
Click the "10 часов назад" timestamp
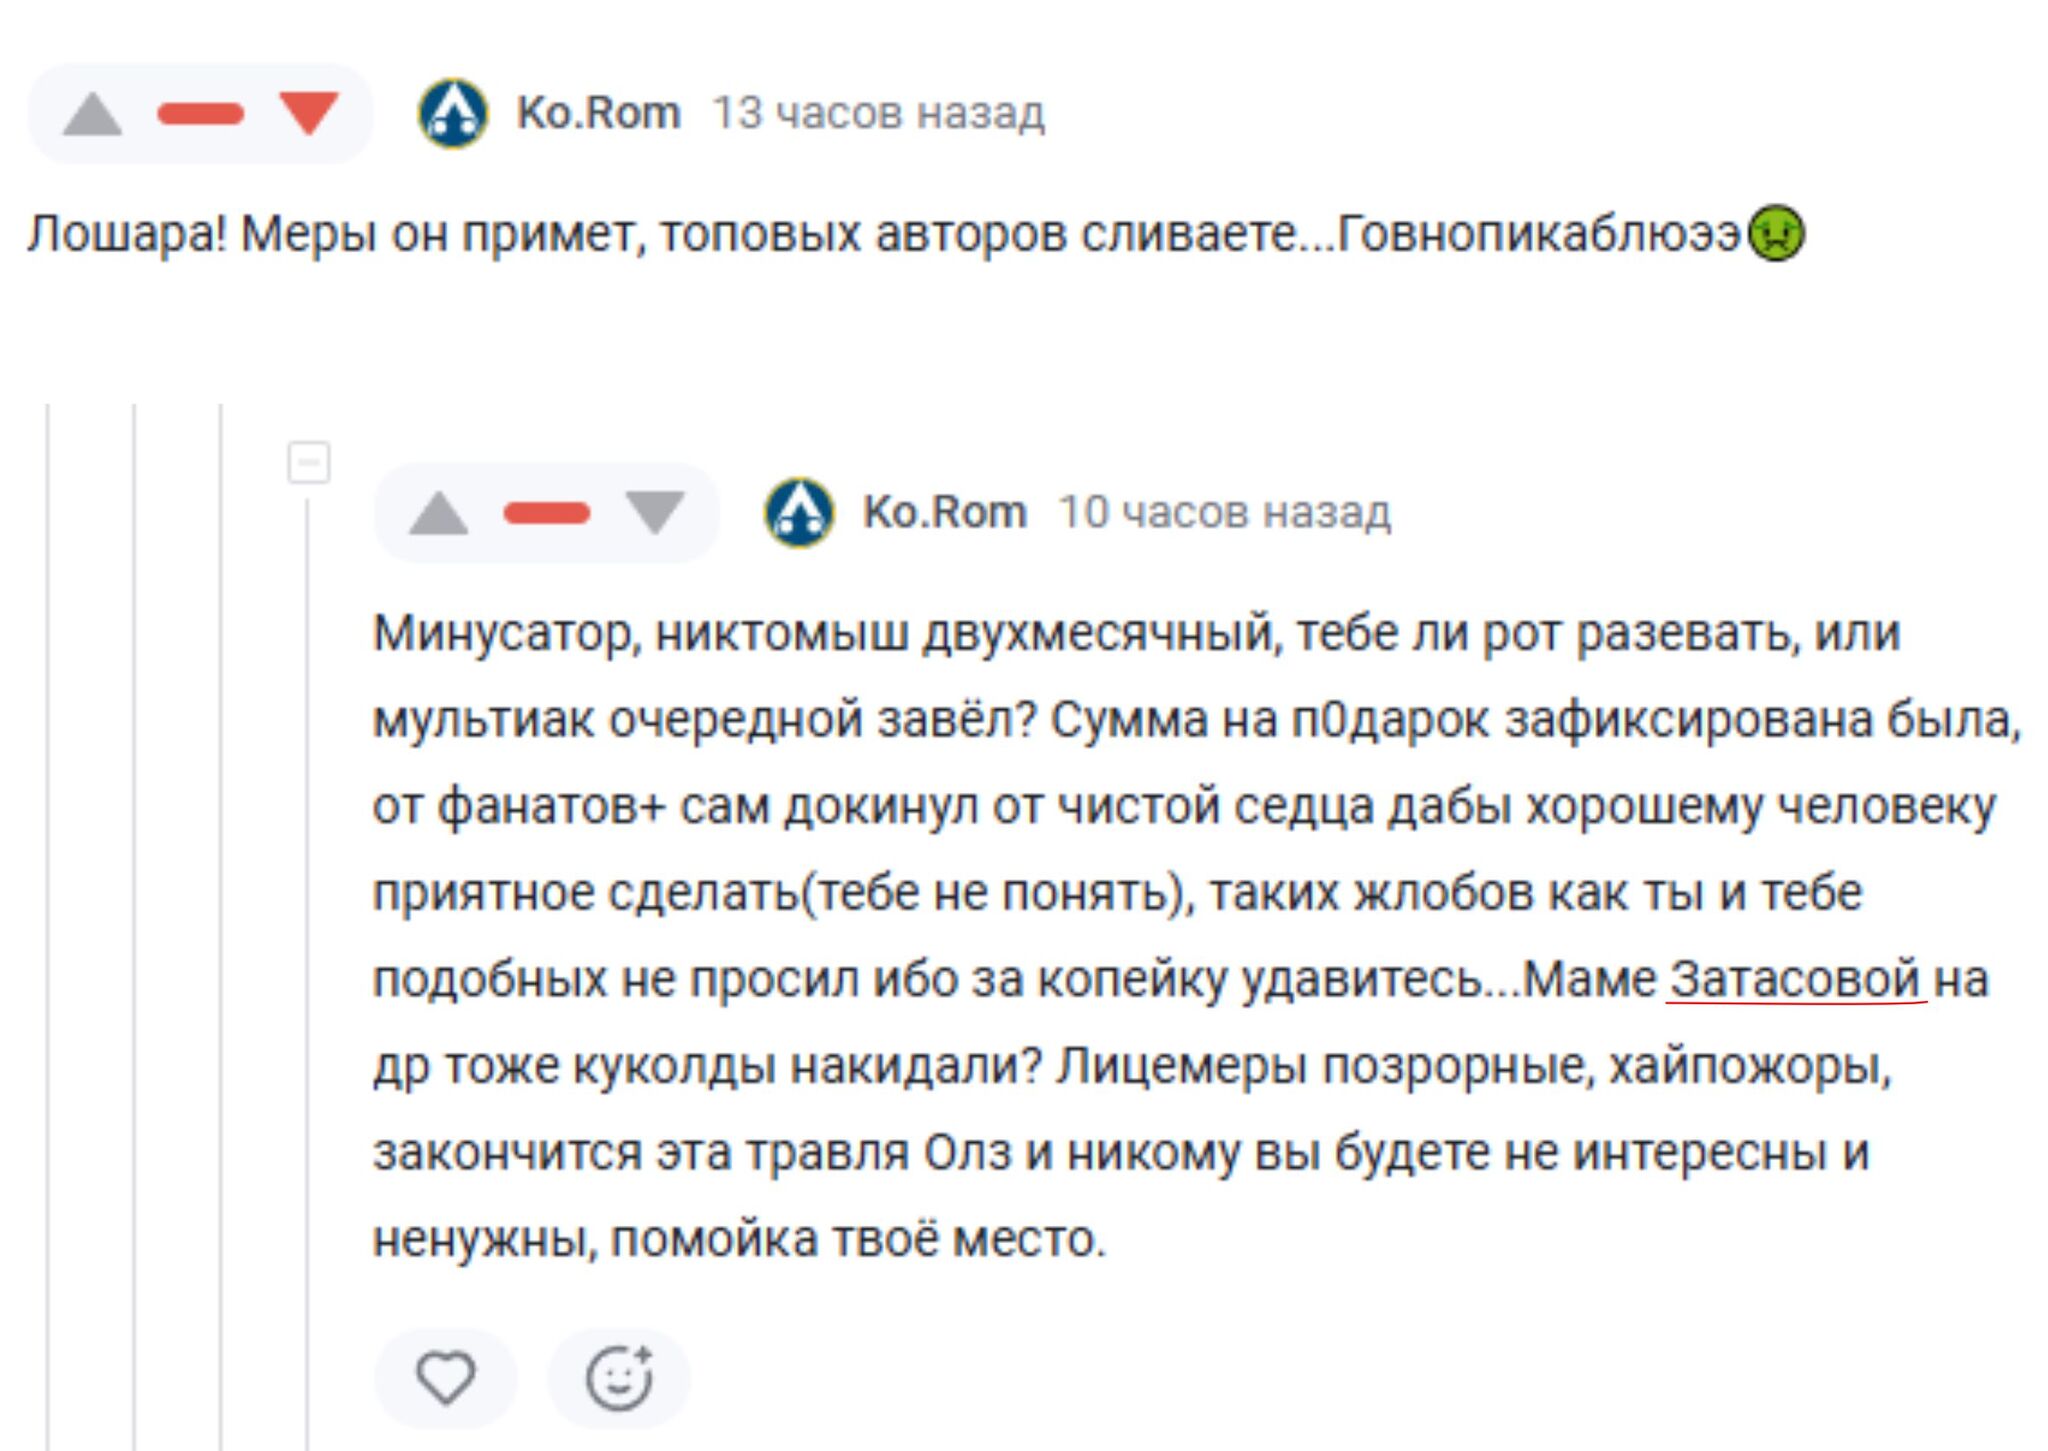point(1224,512)
